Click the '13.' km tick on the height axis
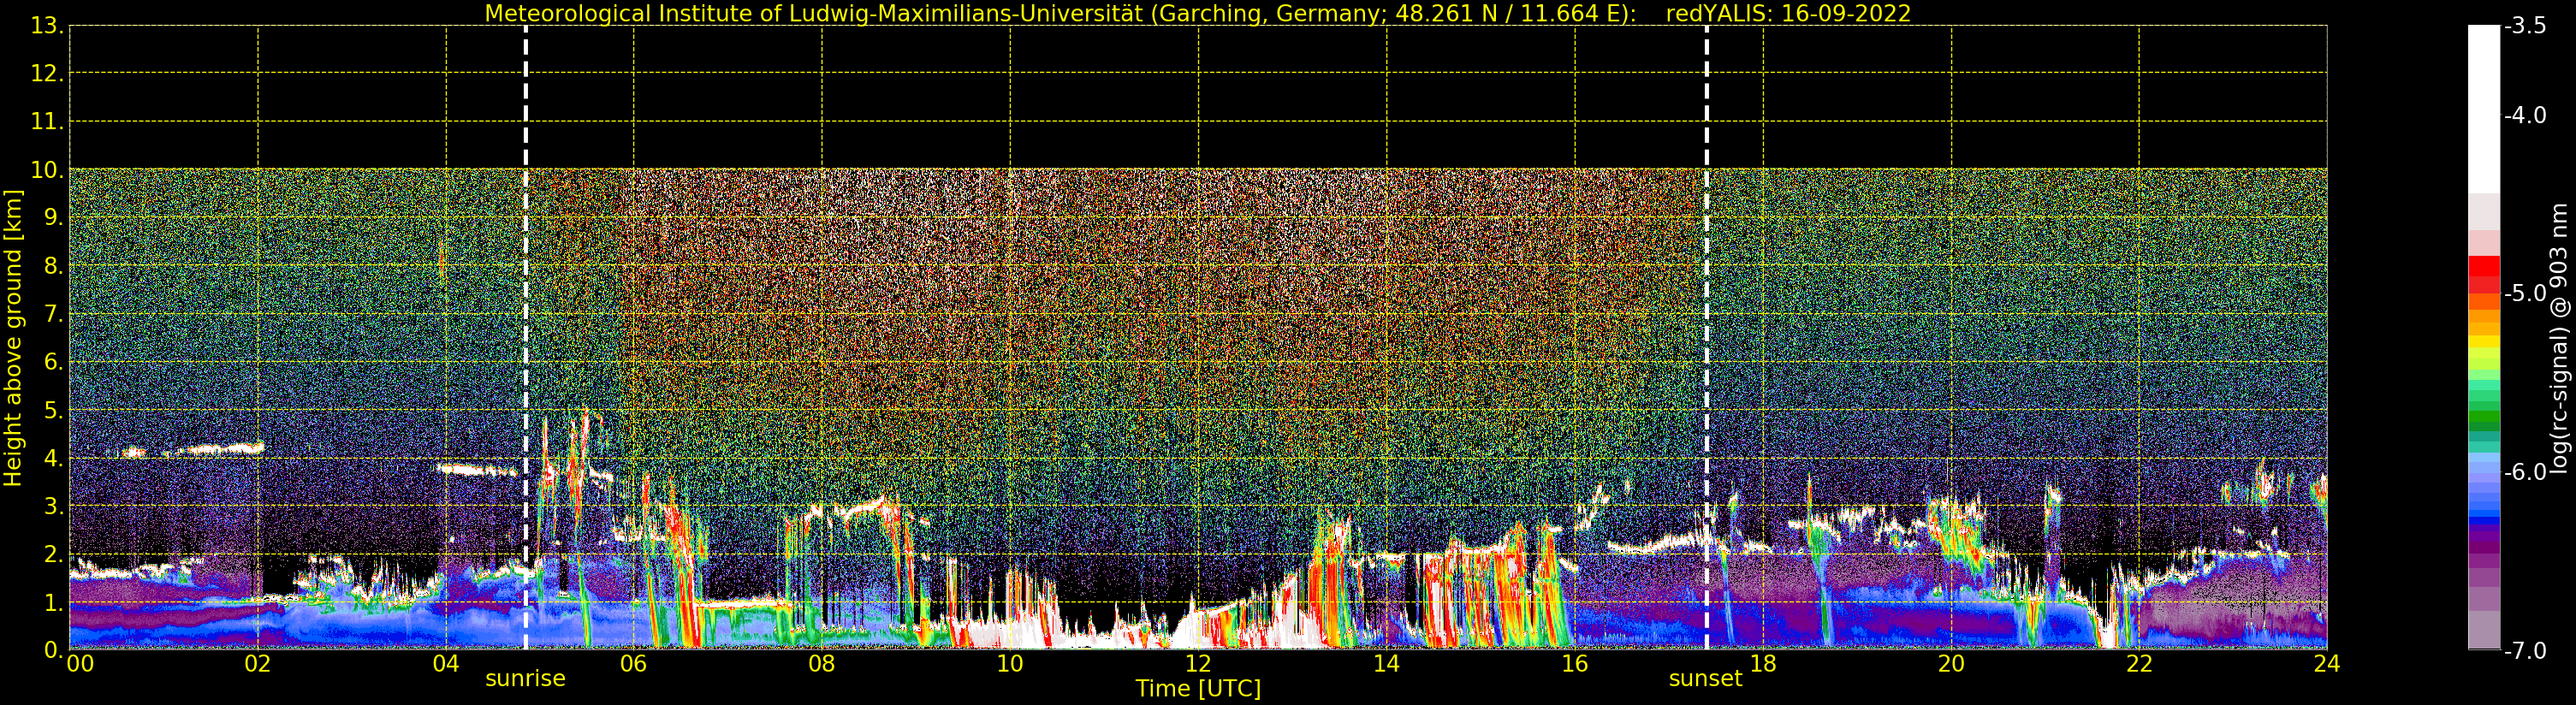Screen dimensions: 2576x705 click(x=48, y=26)
